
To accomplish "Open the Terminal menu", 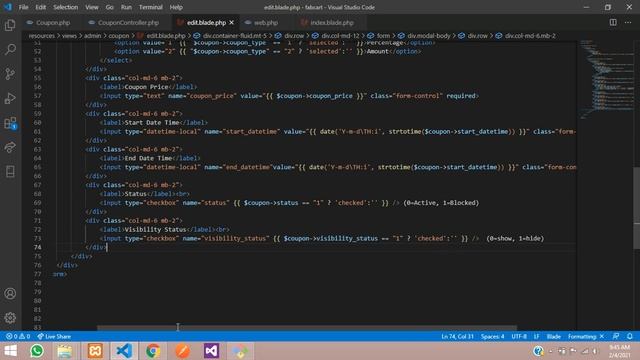I will [151, 7].
